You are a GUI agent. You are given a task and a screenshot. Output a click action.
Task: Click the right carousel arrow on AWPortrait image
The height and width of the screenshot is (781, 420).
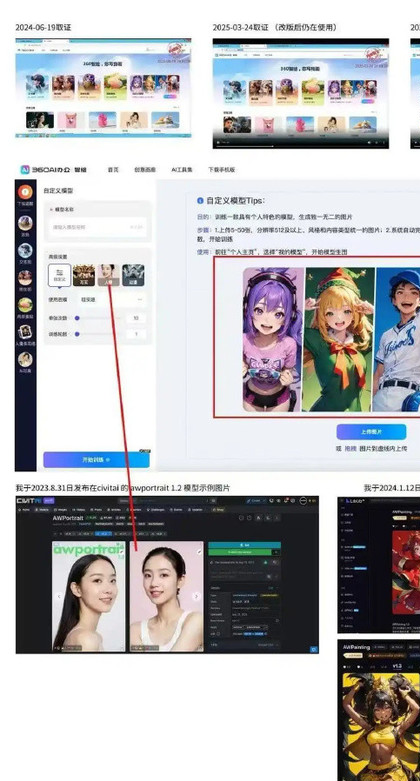point(196,596)
